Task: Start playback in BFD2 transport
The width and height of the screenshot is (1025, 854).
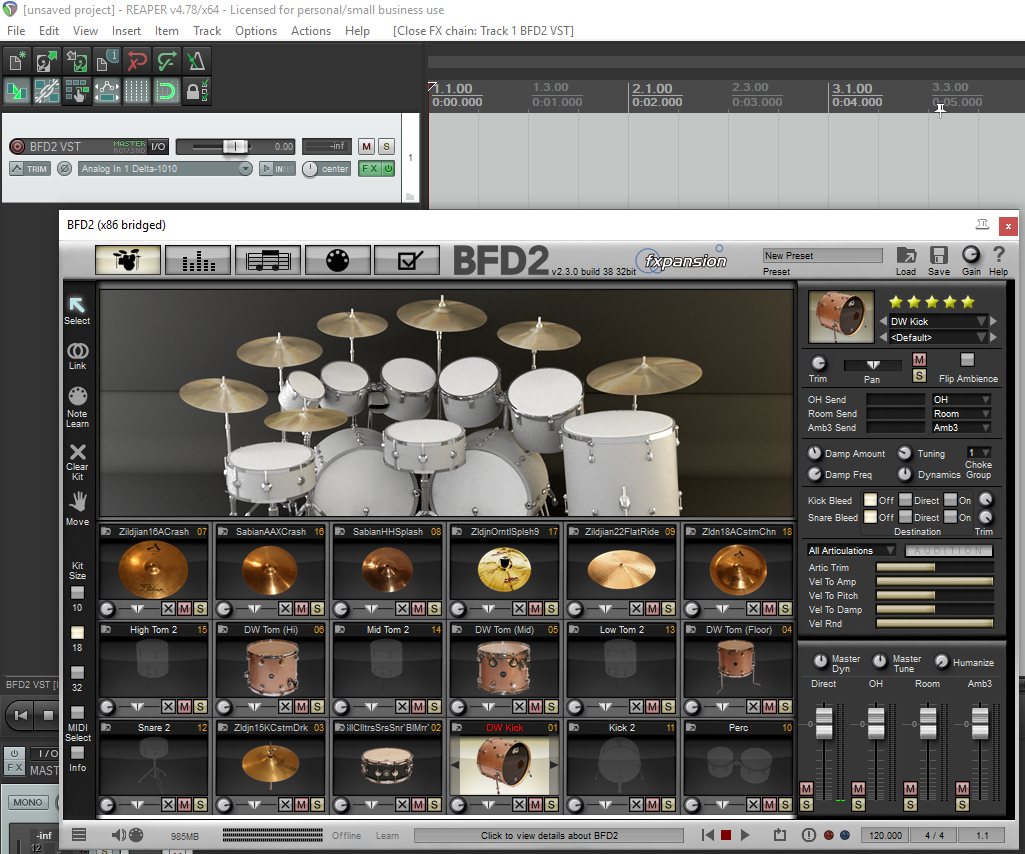Action: click(745, 835)
